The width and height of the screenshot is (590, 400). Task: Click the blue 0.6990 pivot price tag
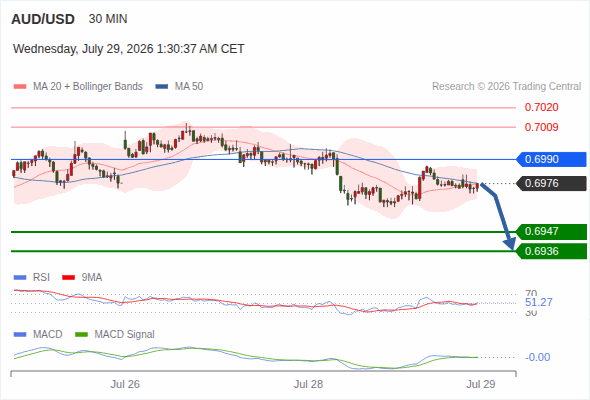tap(551, 159)
